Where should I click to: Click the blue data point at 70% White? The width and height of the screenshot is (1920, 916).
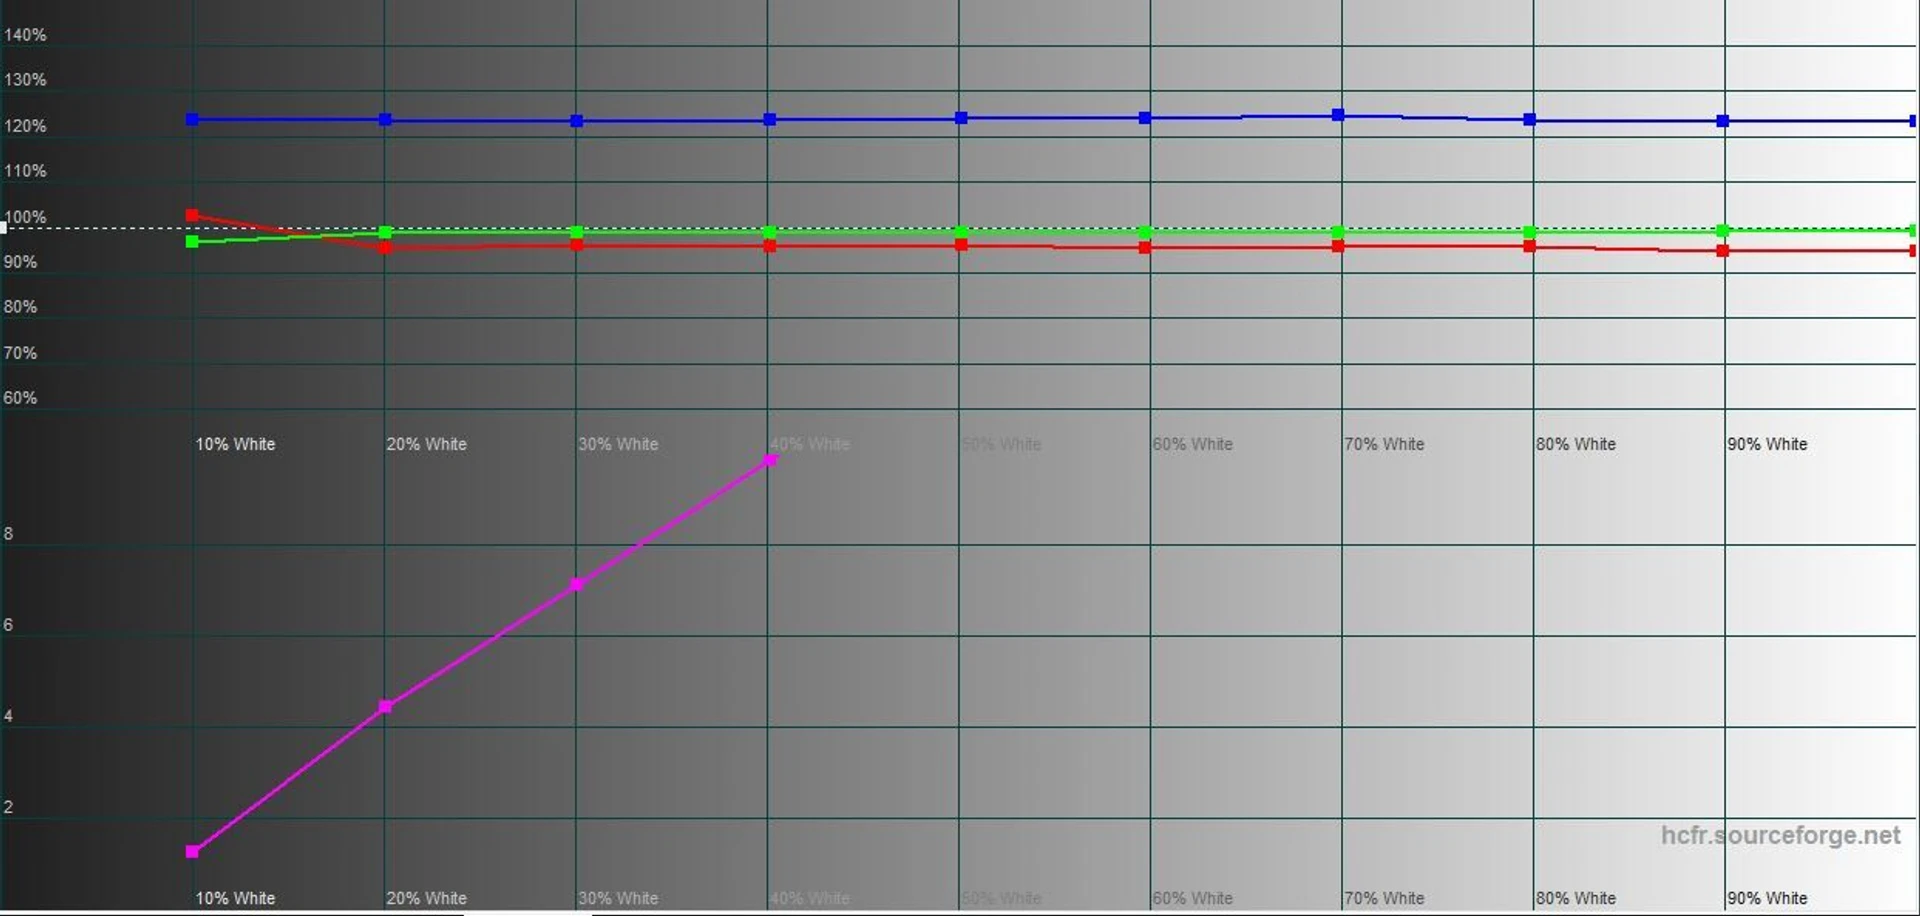(x=1338, y=115)
